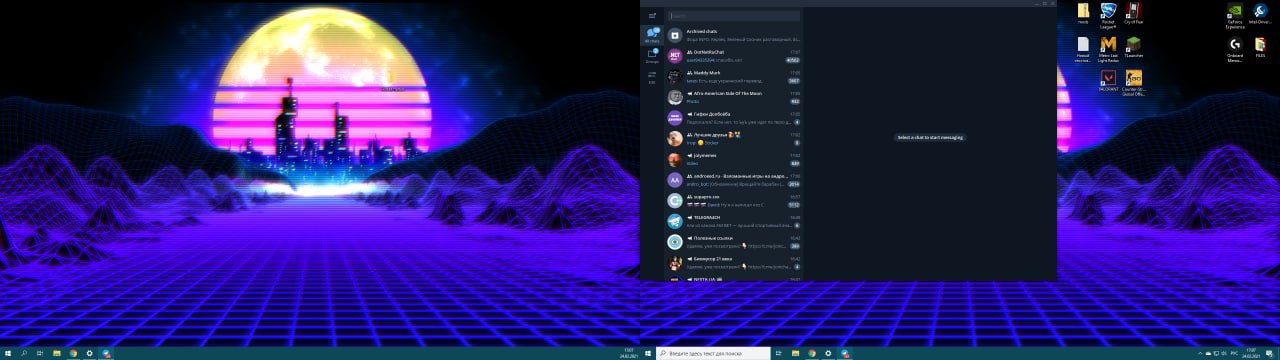The image size is (1280, 360).
Task: Open Start menu on left monitor taskbar
Action: point(8,353)
